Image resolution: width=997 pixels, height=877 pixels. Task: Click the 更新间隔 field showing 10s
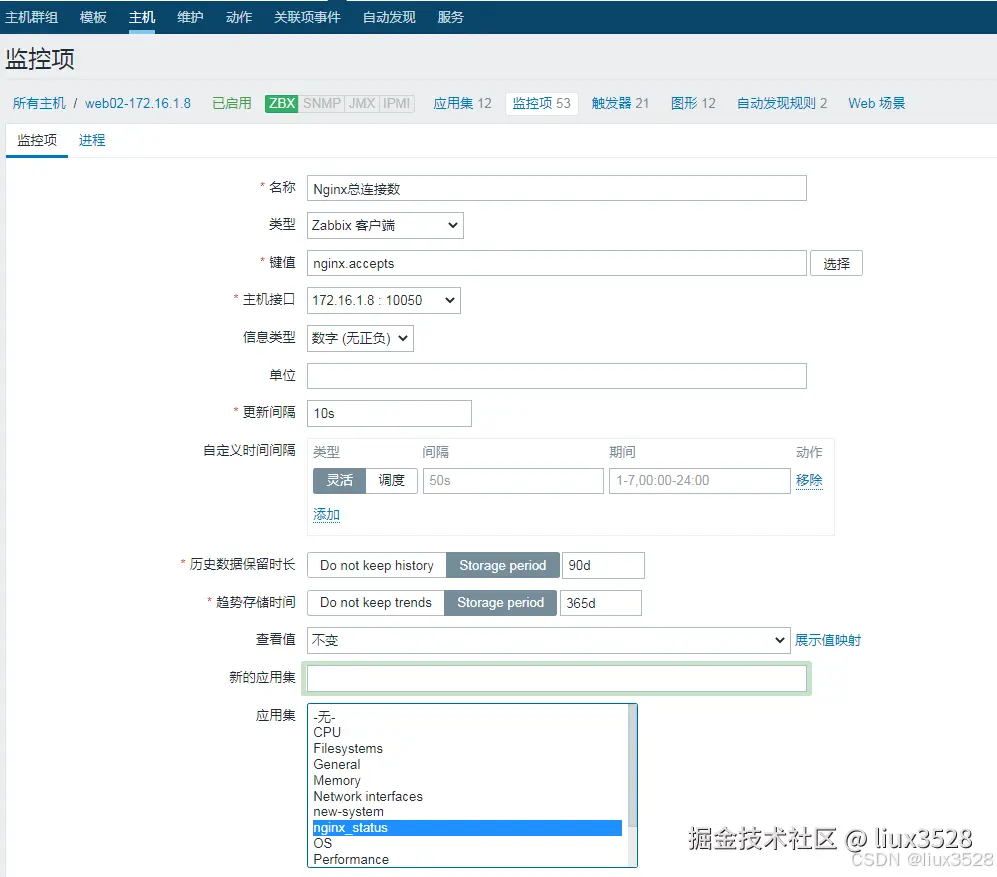click(389, 413)
